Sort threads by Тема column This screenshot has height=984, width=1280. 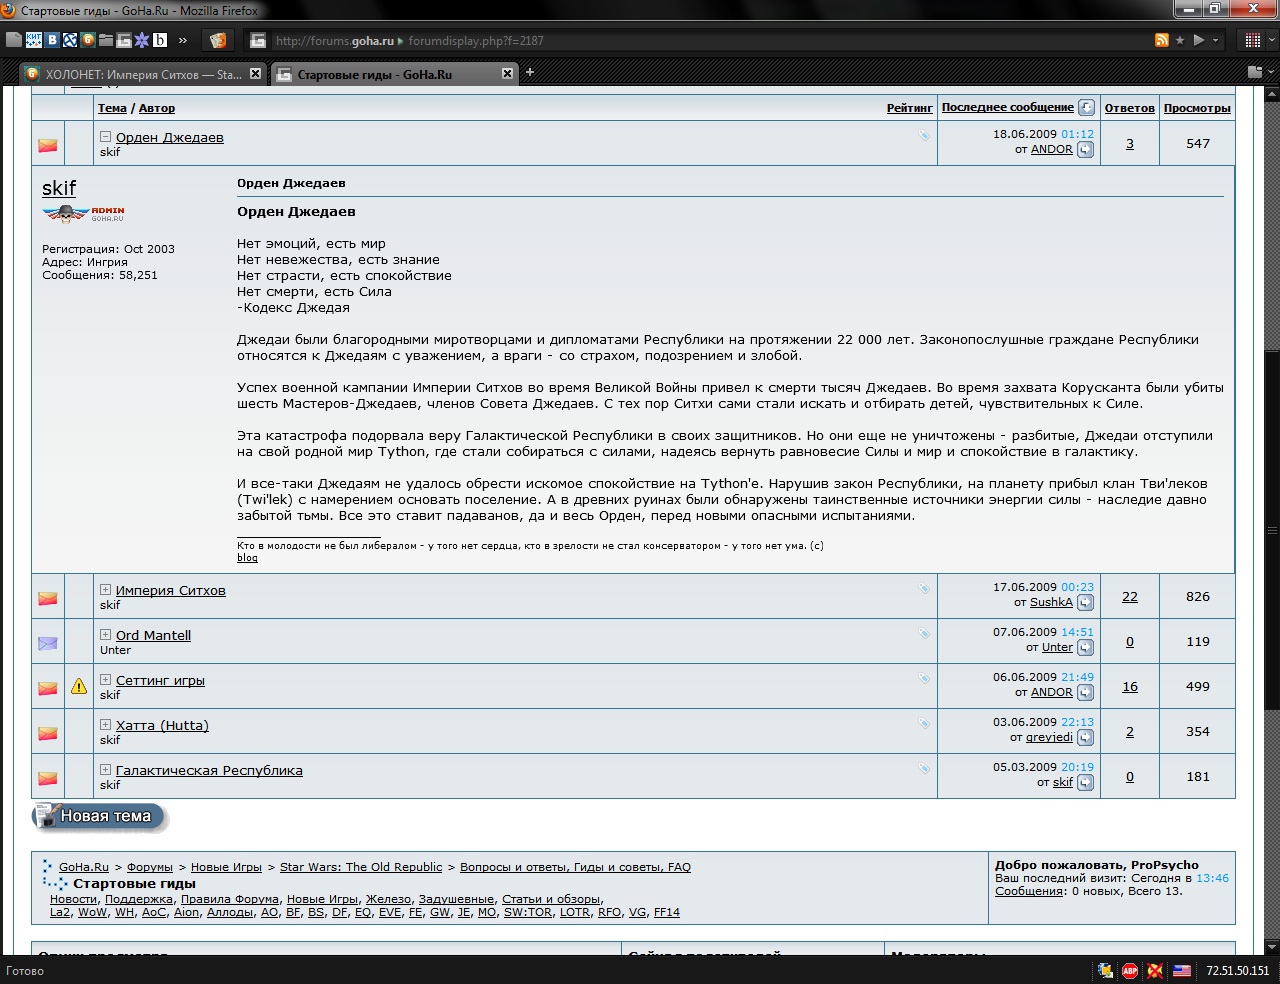point(112,108)
